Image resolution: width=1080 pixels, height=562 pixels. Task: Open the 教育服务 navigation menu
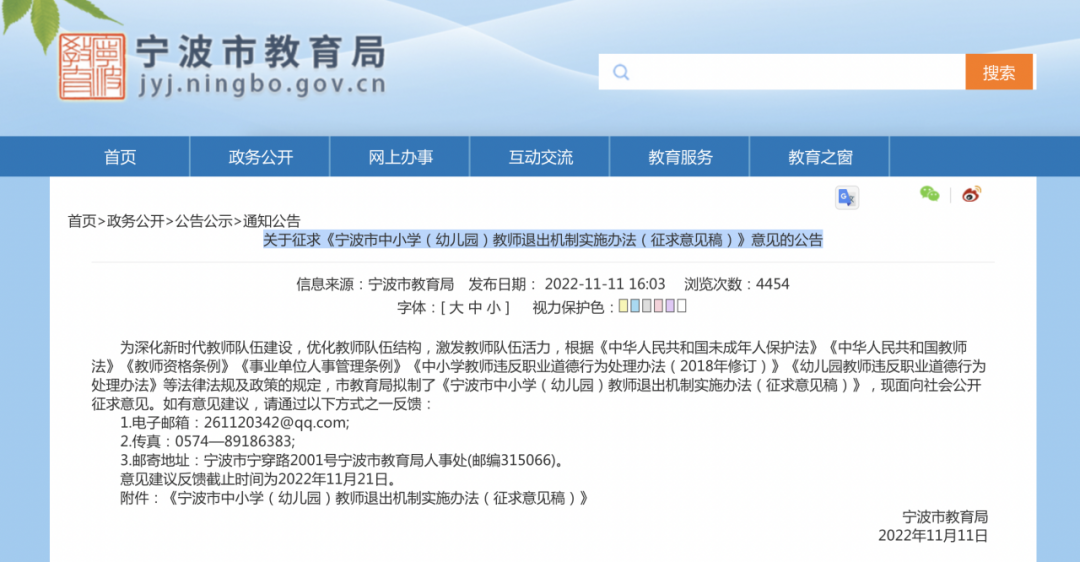tap(680, 157)
